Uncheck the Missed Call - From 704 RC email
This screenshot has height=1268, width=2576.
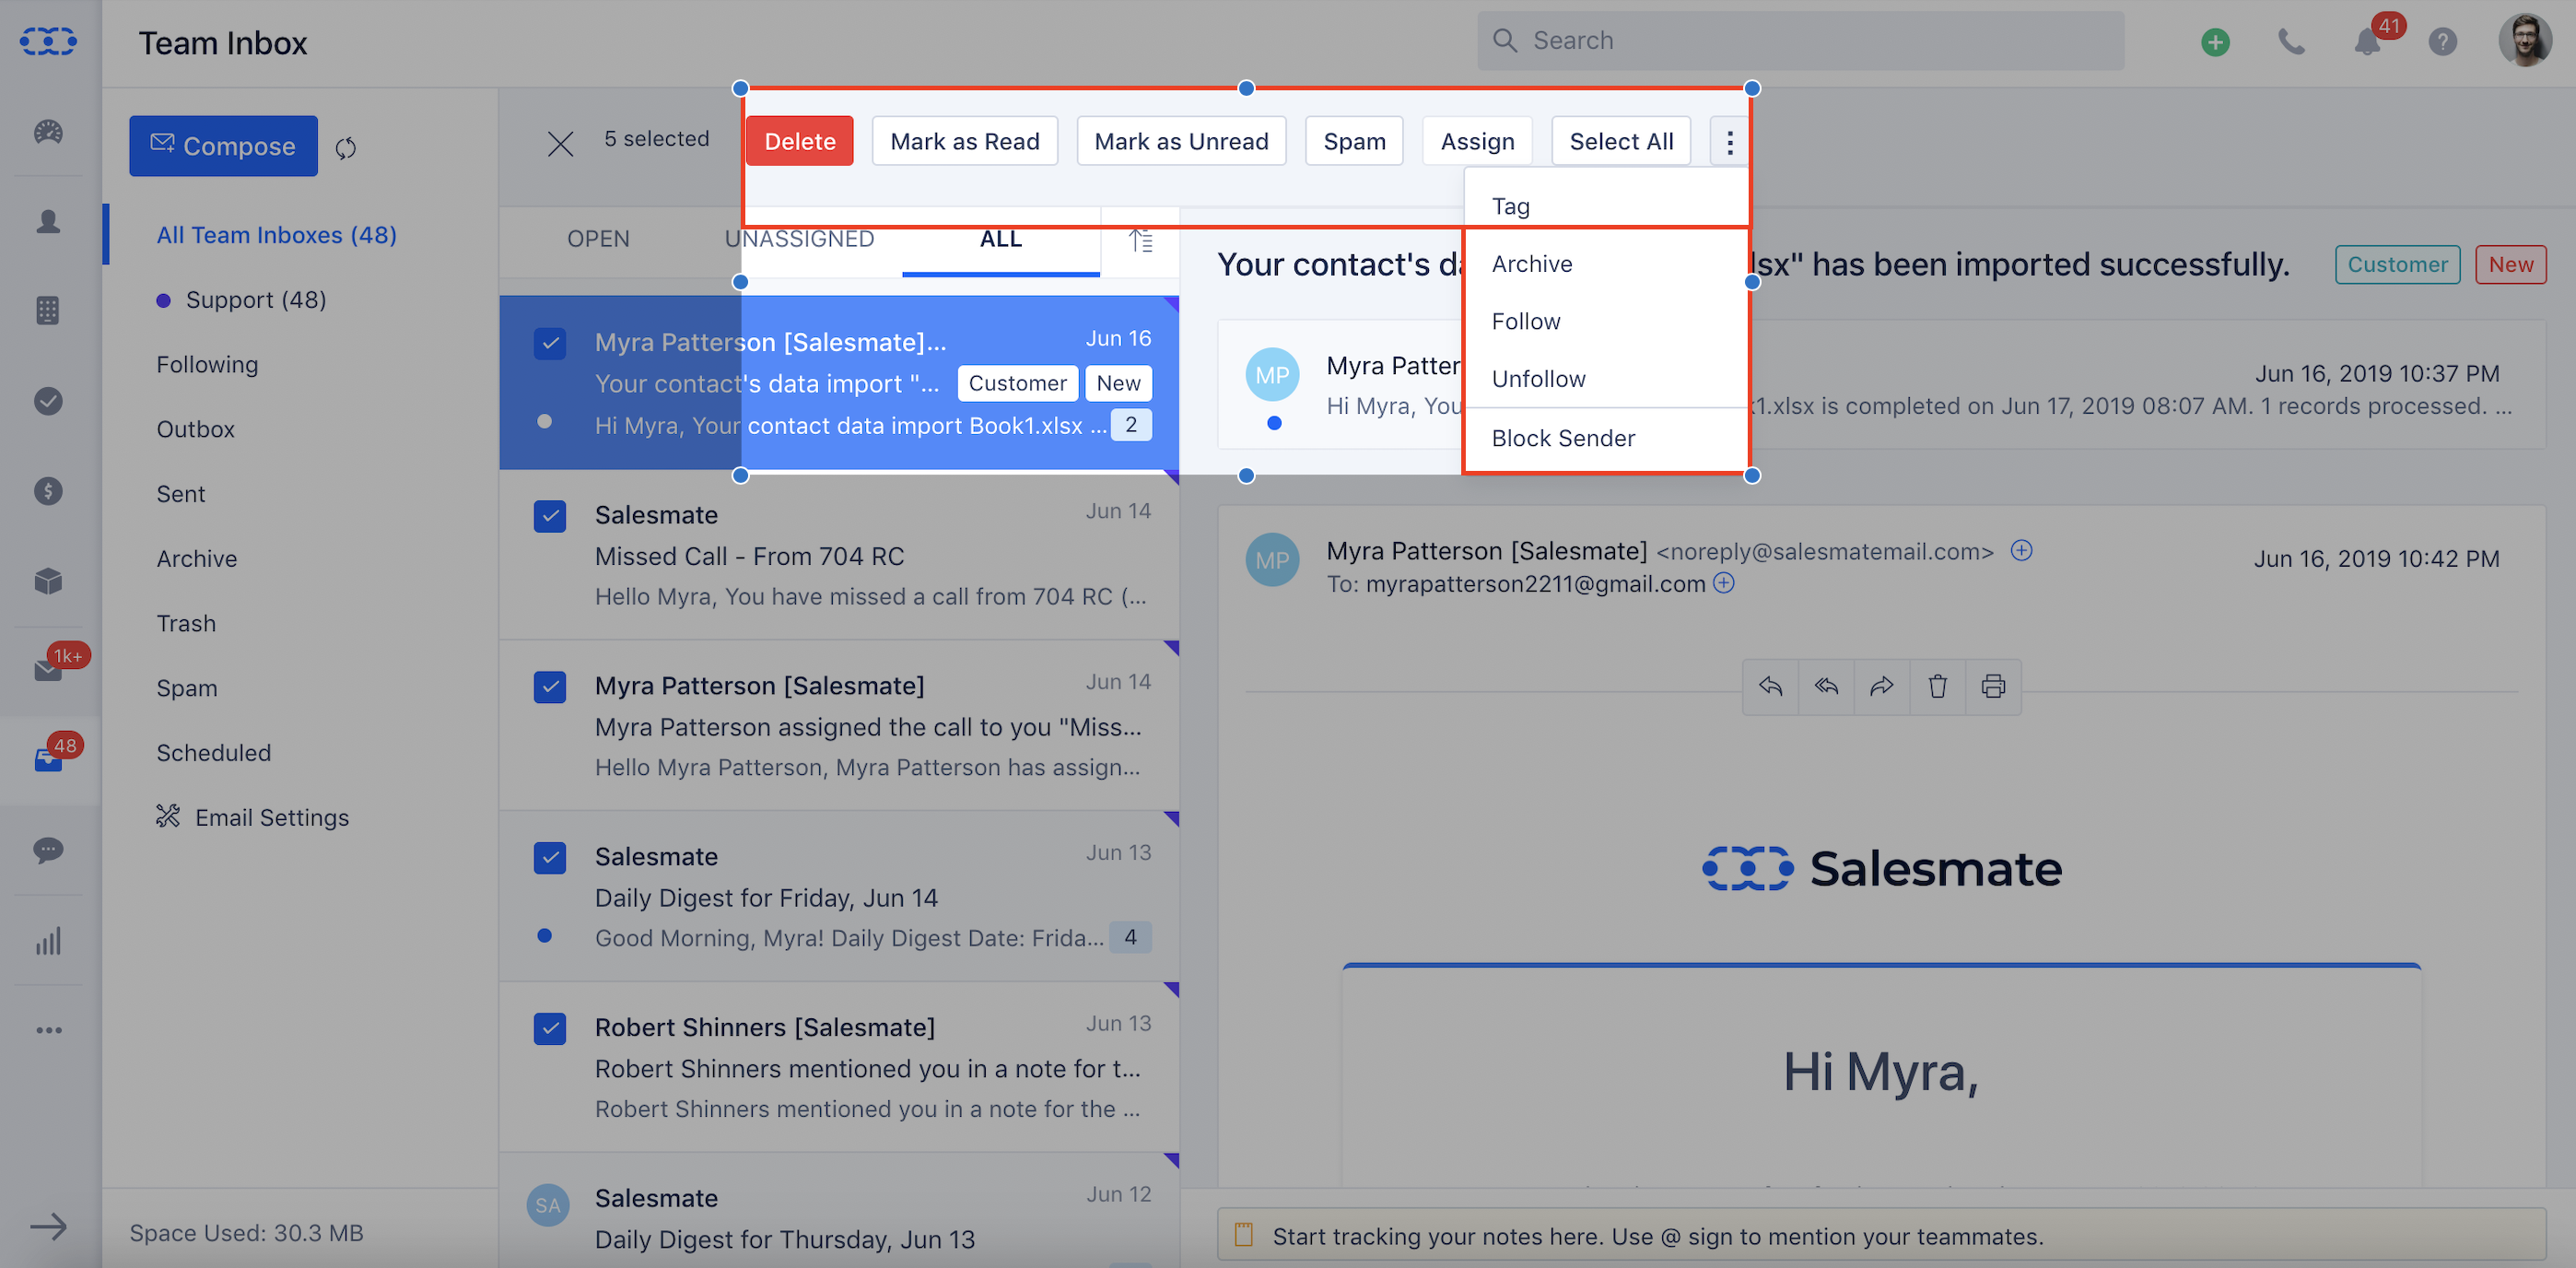pos(550,516)
